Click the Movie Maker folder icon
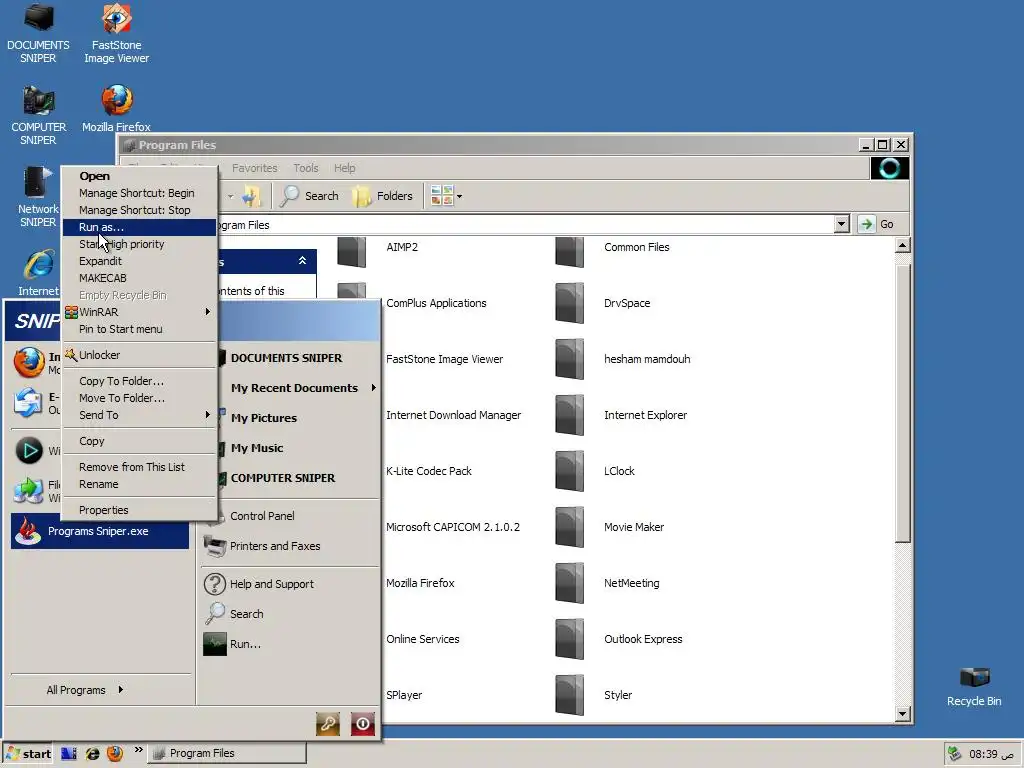The image size is (1024, 768). coord(569,527)
